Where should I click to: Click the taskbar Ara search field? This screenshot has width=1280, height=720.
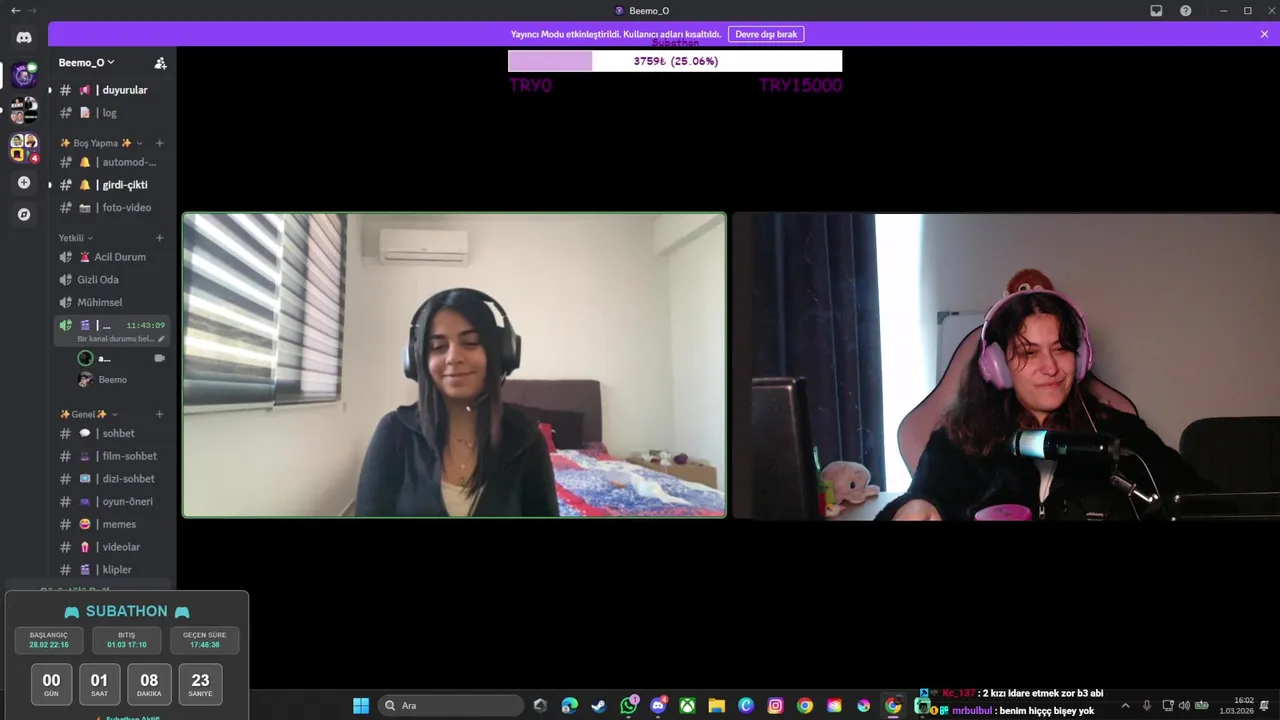click(x=451, y=706)
